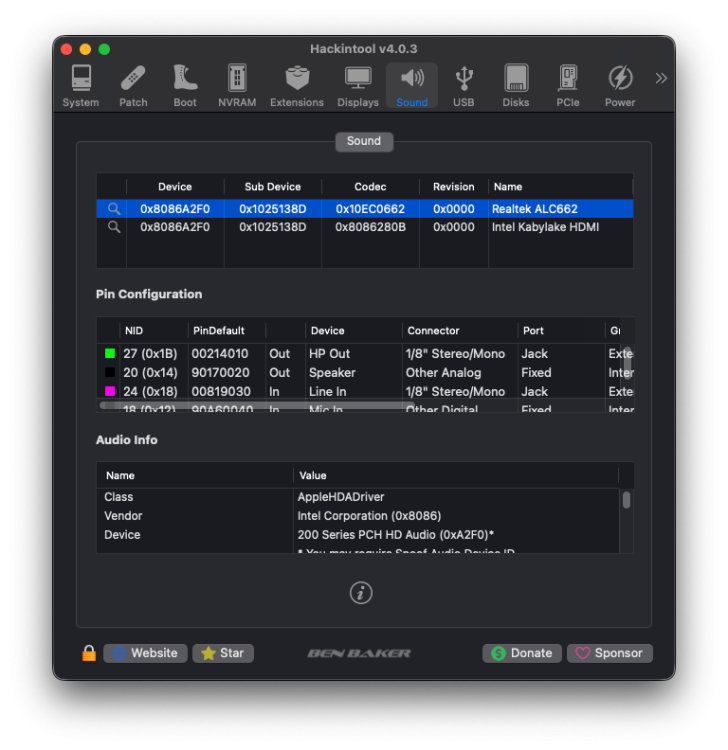Click codec value 0x10EC0662

click(370, 209)
